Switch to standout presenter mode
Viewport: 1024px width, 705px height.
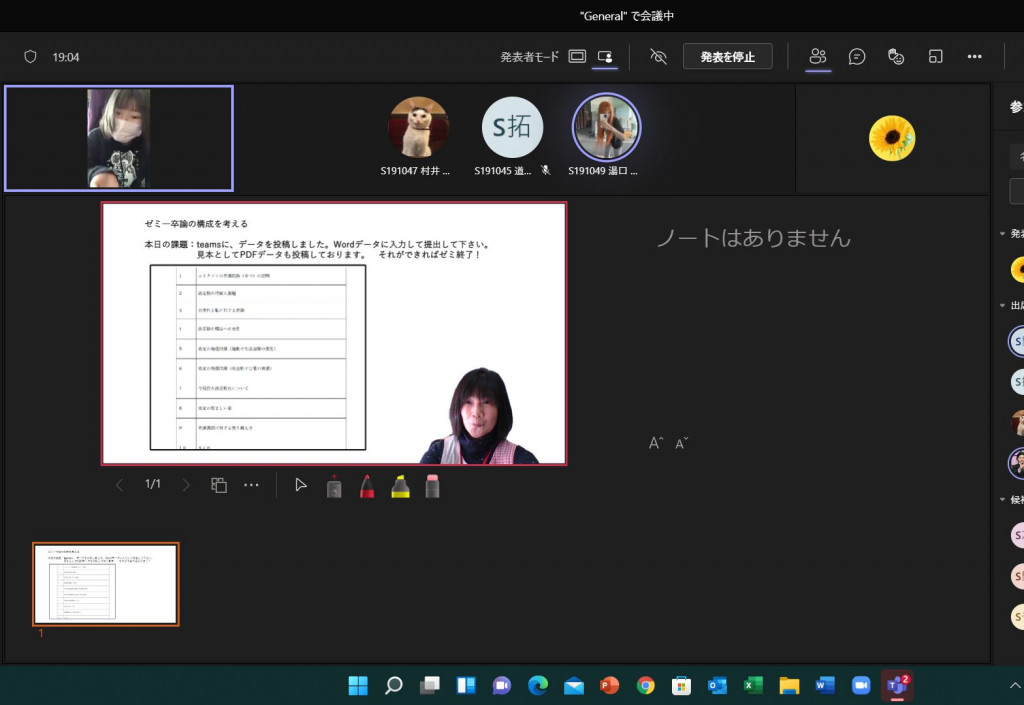tap(605, 57)
